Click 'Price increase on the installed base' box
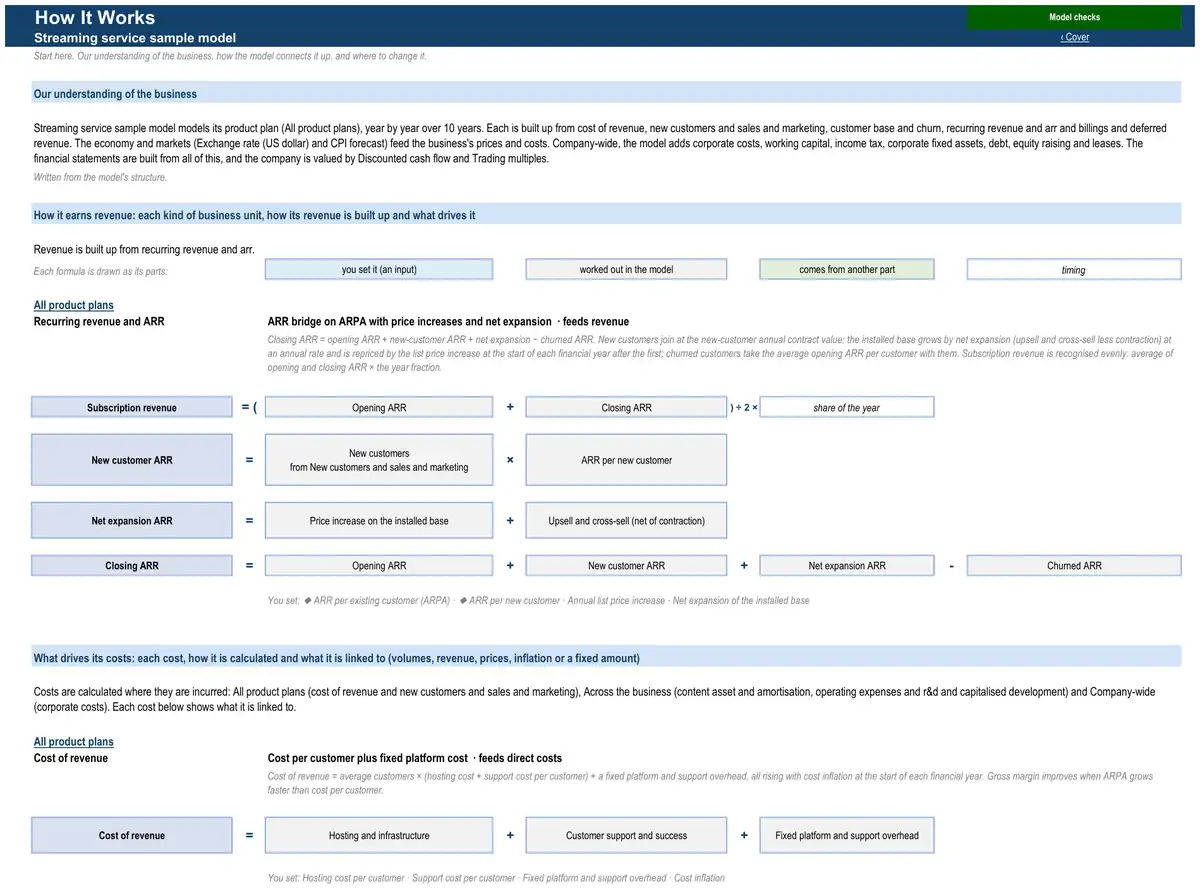This screenshot has height=889, width=1200. pos(379,521)
